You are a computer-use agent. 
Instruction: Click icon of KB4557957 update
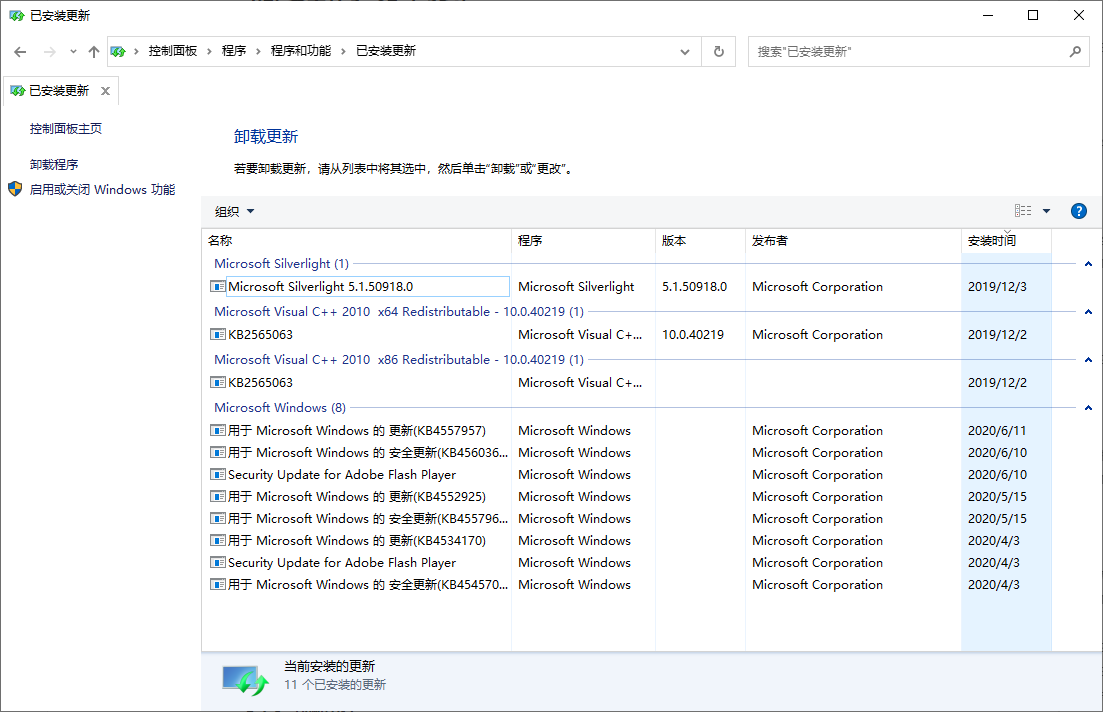(217, 430)
